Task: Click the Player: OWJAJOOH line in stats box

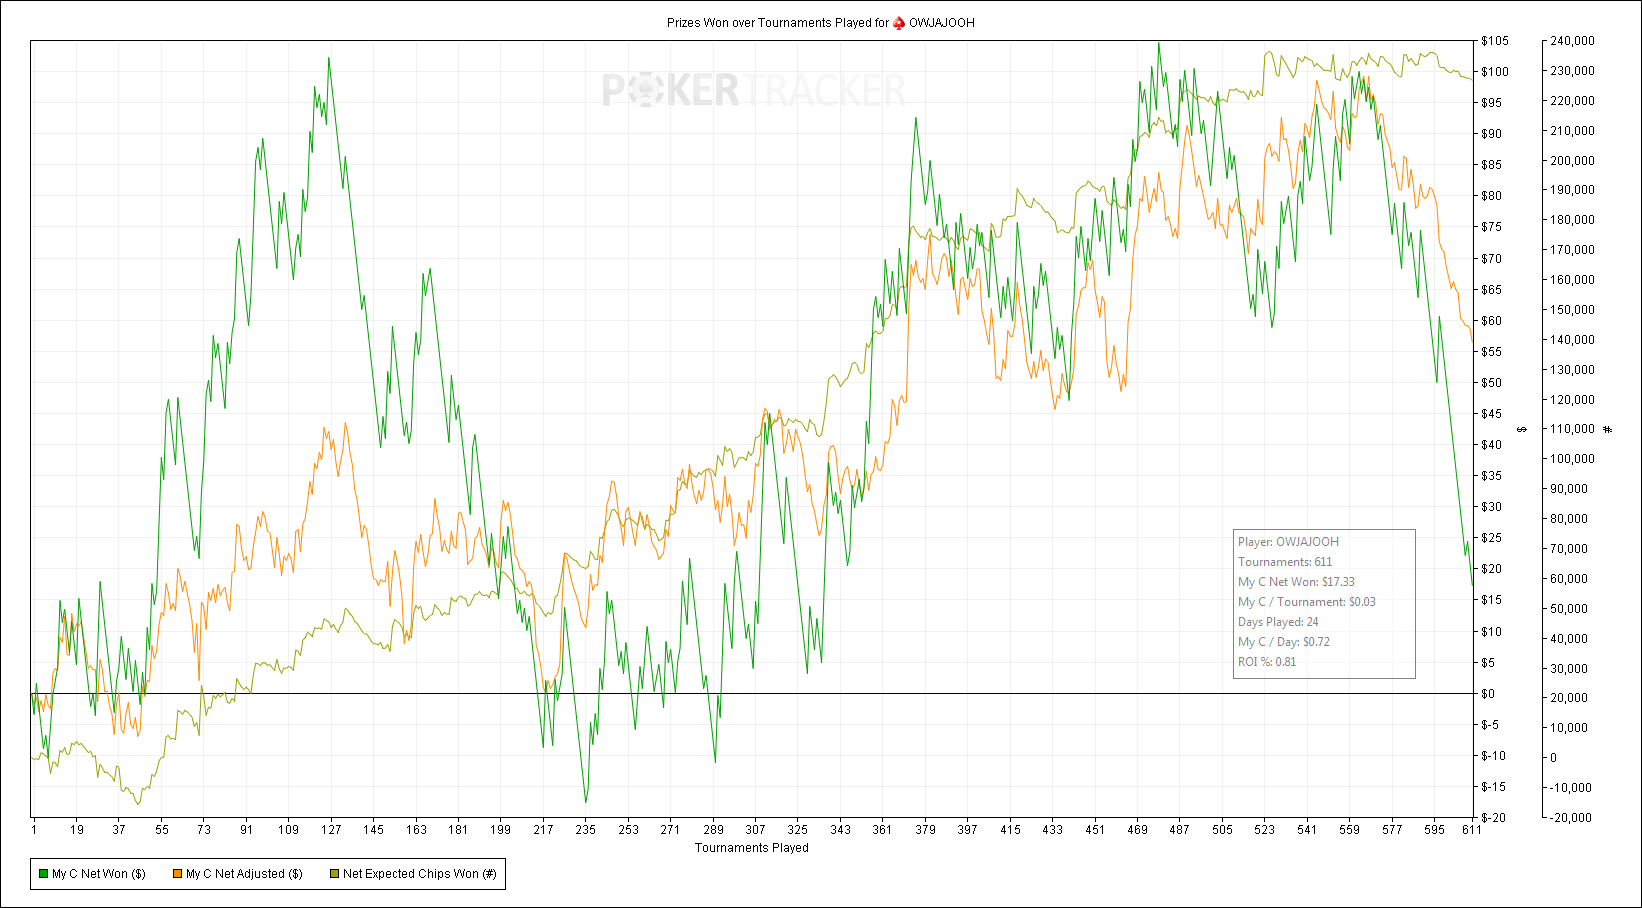Action: click(x=1288, y=542)
